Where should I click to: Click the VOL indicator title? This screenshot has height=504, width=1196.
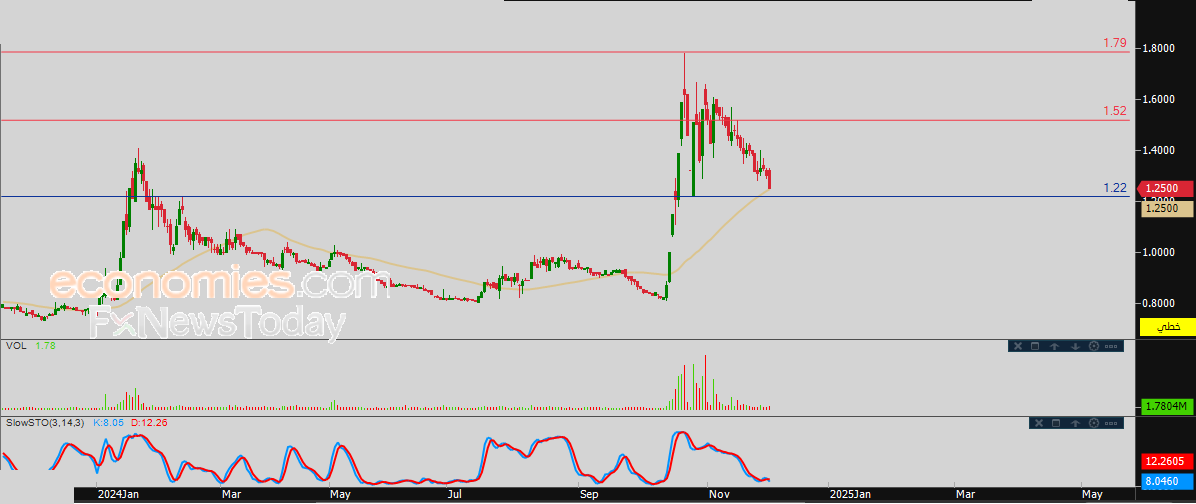point(16,345)
